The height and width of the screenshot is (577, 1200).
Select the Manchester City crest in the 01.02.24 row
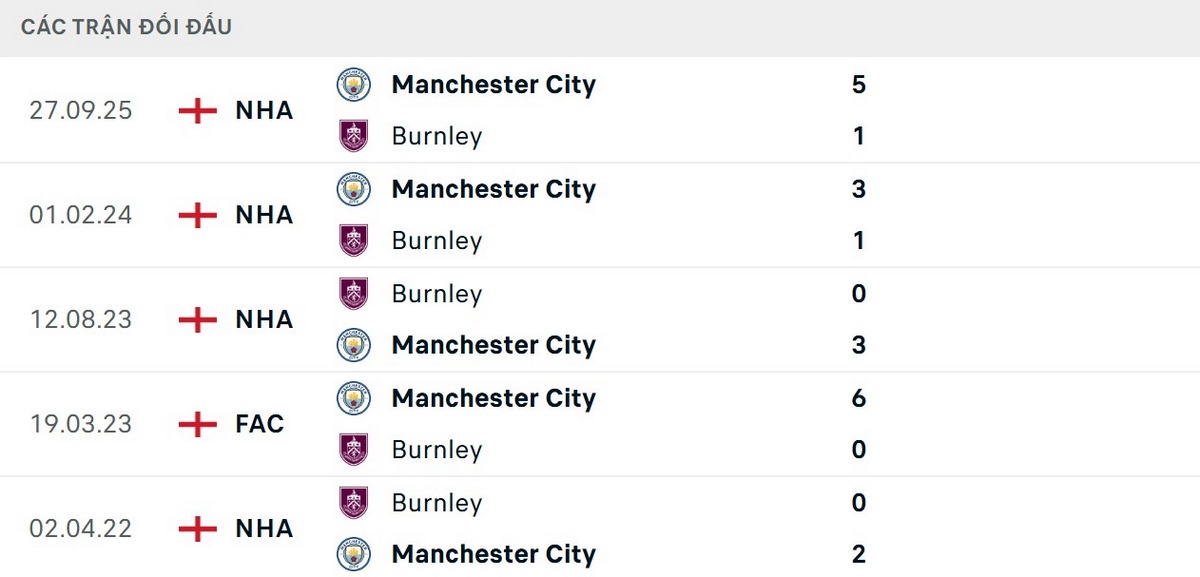point(353,189)
